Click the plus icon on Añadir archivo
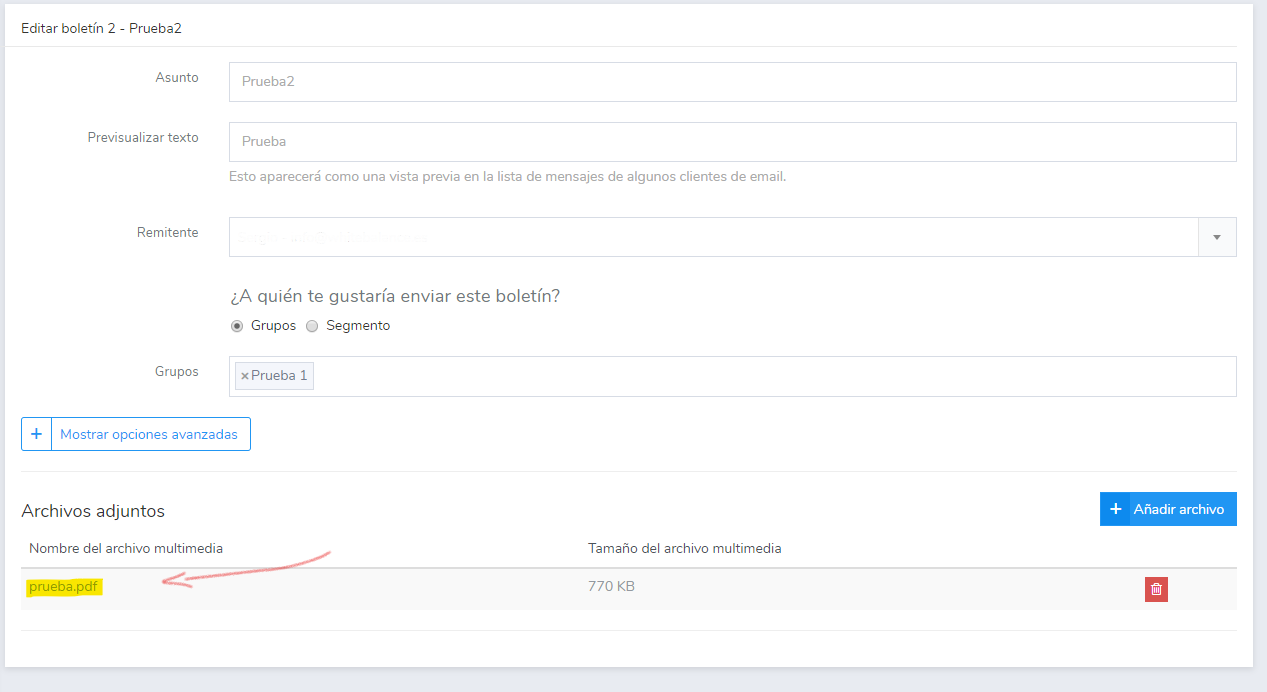Viewport: 1267px width, 692px height. tap(1115, 509)
